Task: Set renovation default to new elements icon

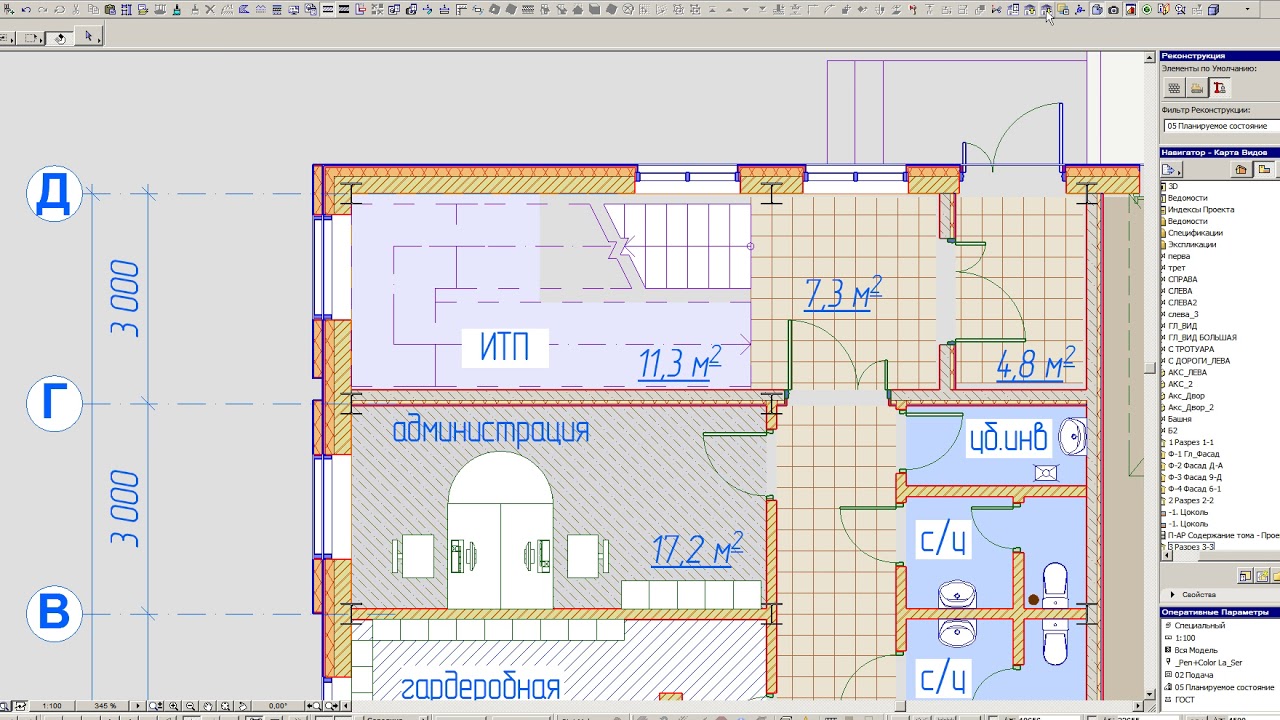Action: (1219, 88)
